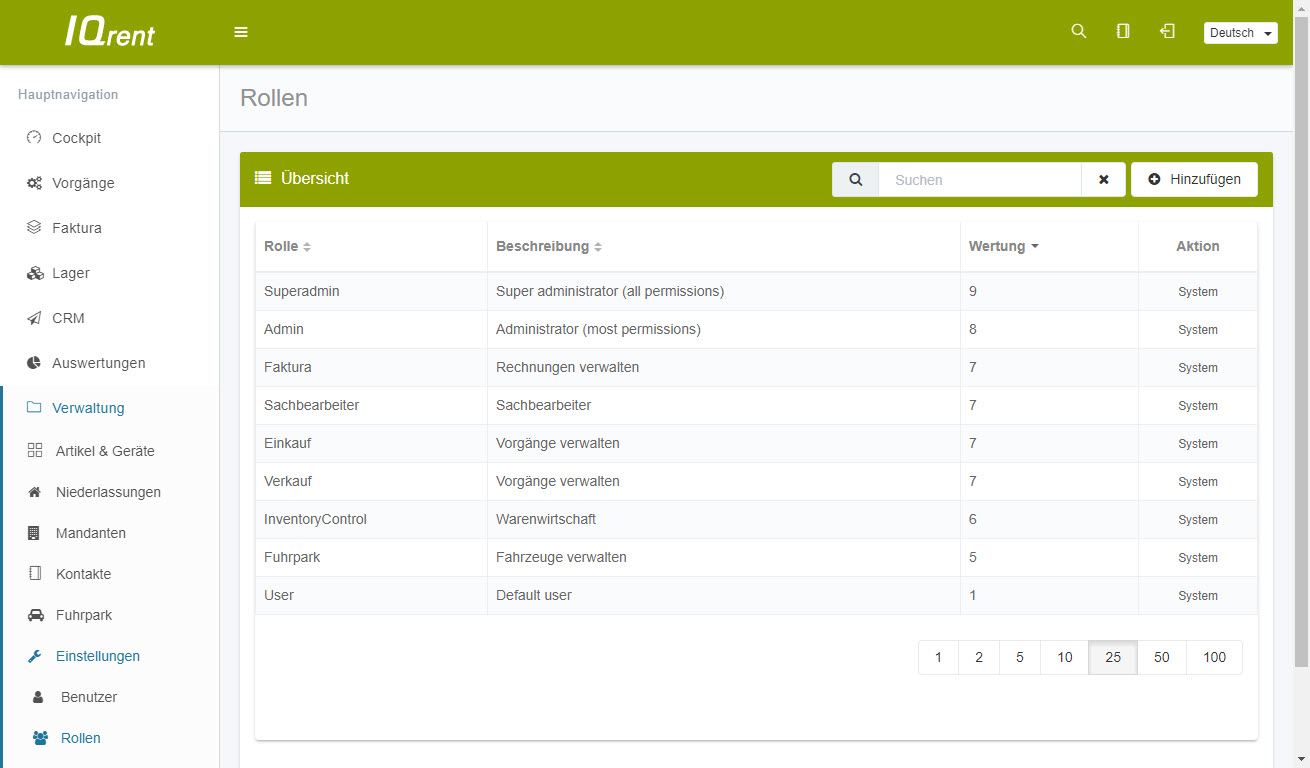Collapse the Verwaltung navigation section
The width and height of the screenshot is (1310, 768).
pos(88,408)
